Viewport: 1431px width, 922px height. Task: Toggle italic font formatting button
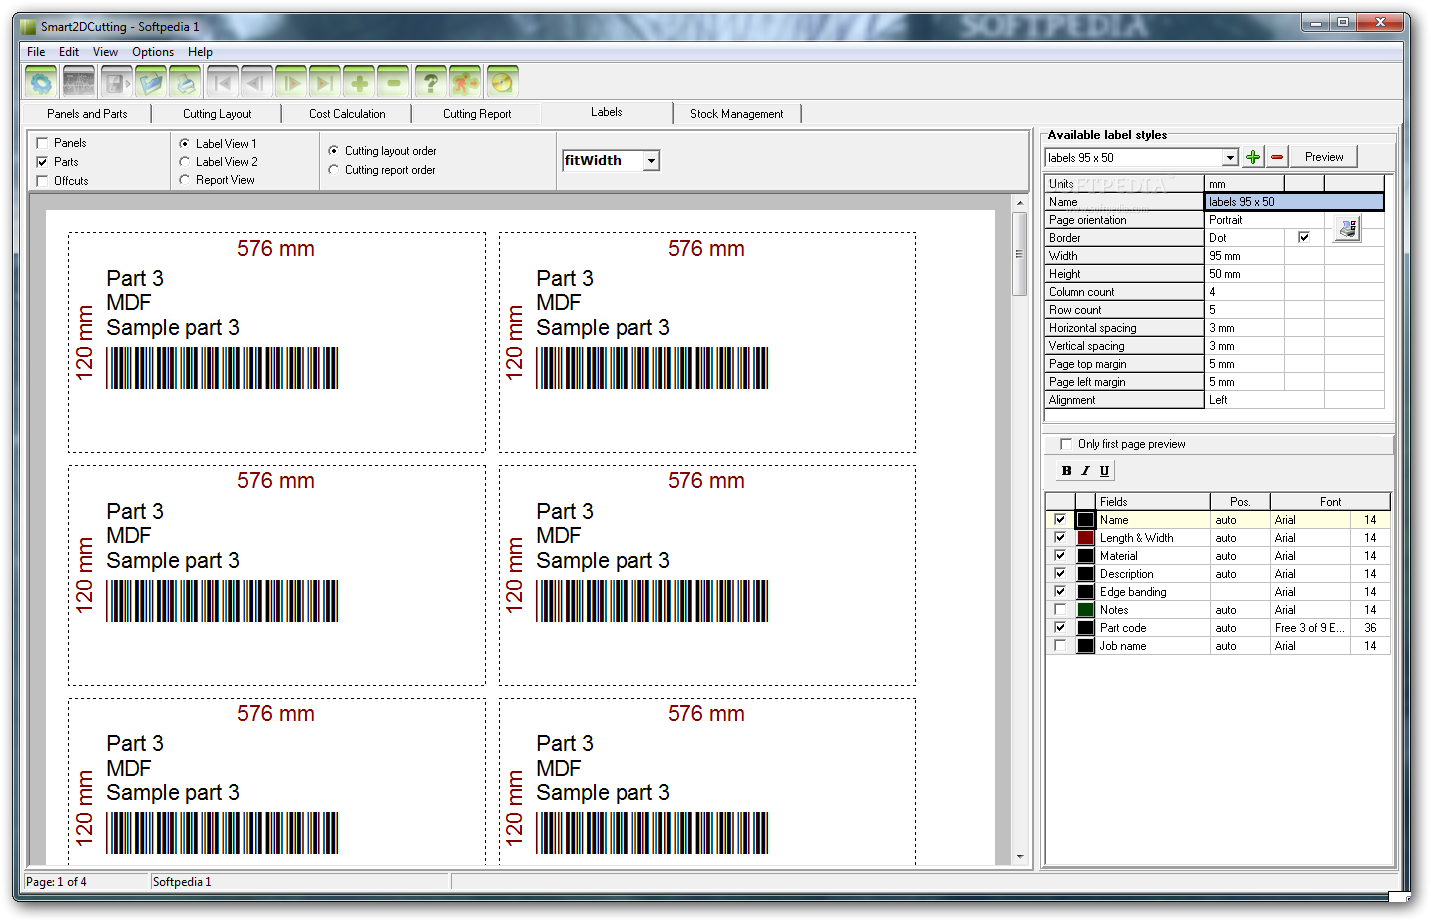point(1085,471)
